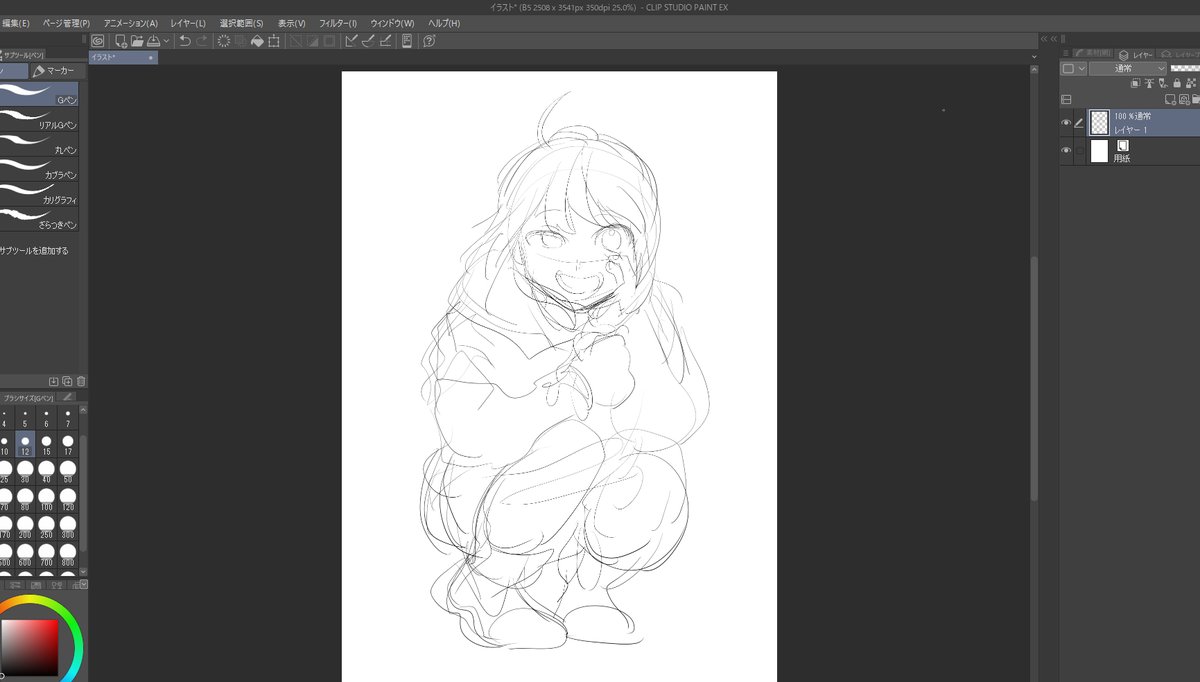Click the Scale/Rotate transform icon
The width and height of the screenshot is (1200, 682).
pos(274,41)
